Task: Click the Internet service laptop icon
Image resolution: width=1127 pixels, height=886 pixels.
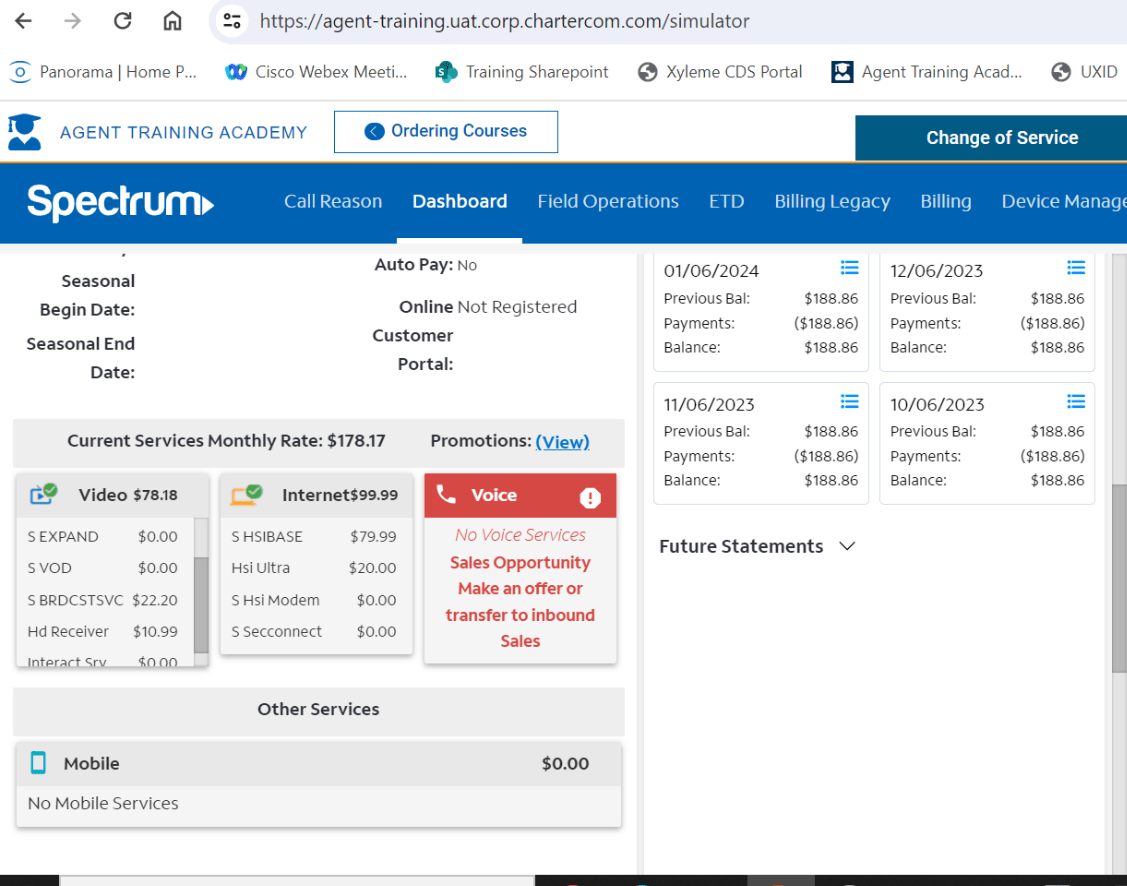Action: 246,494
